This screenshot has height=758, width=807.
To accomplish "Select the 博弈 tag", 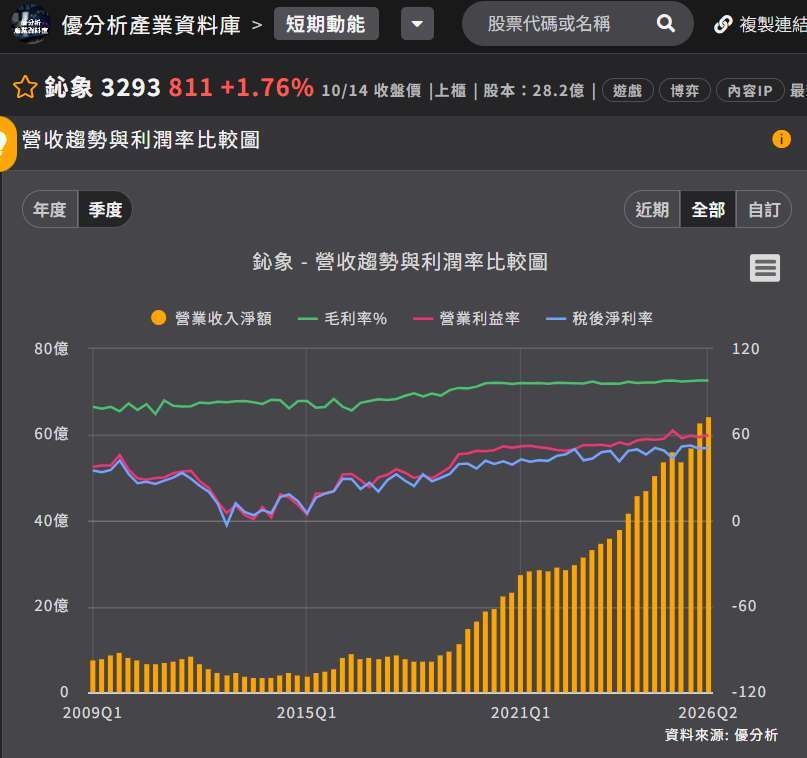I will click(685, 91).
